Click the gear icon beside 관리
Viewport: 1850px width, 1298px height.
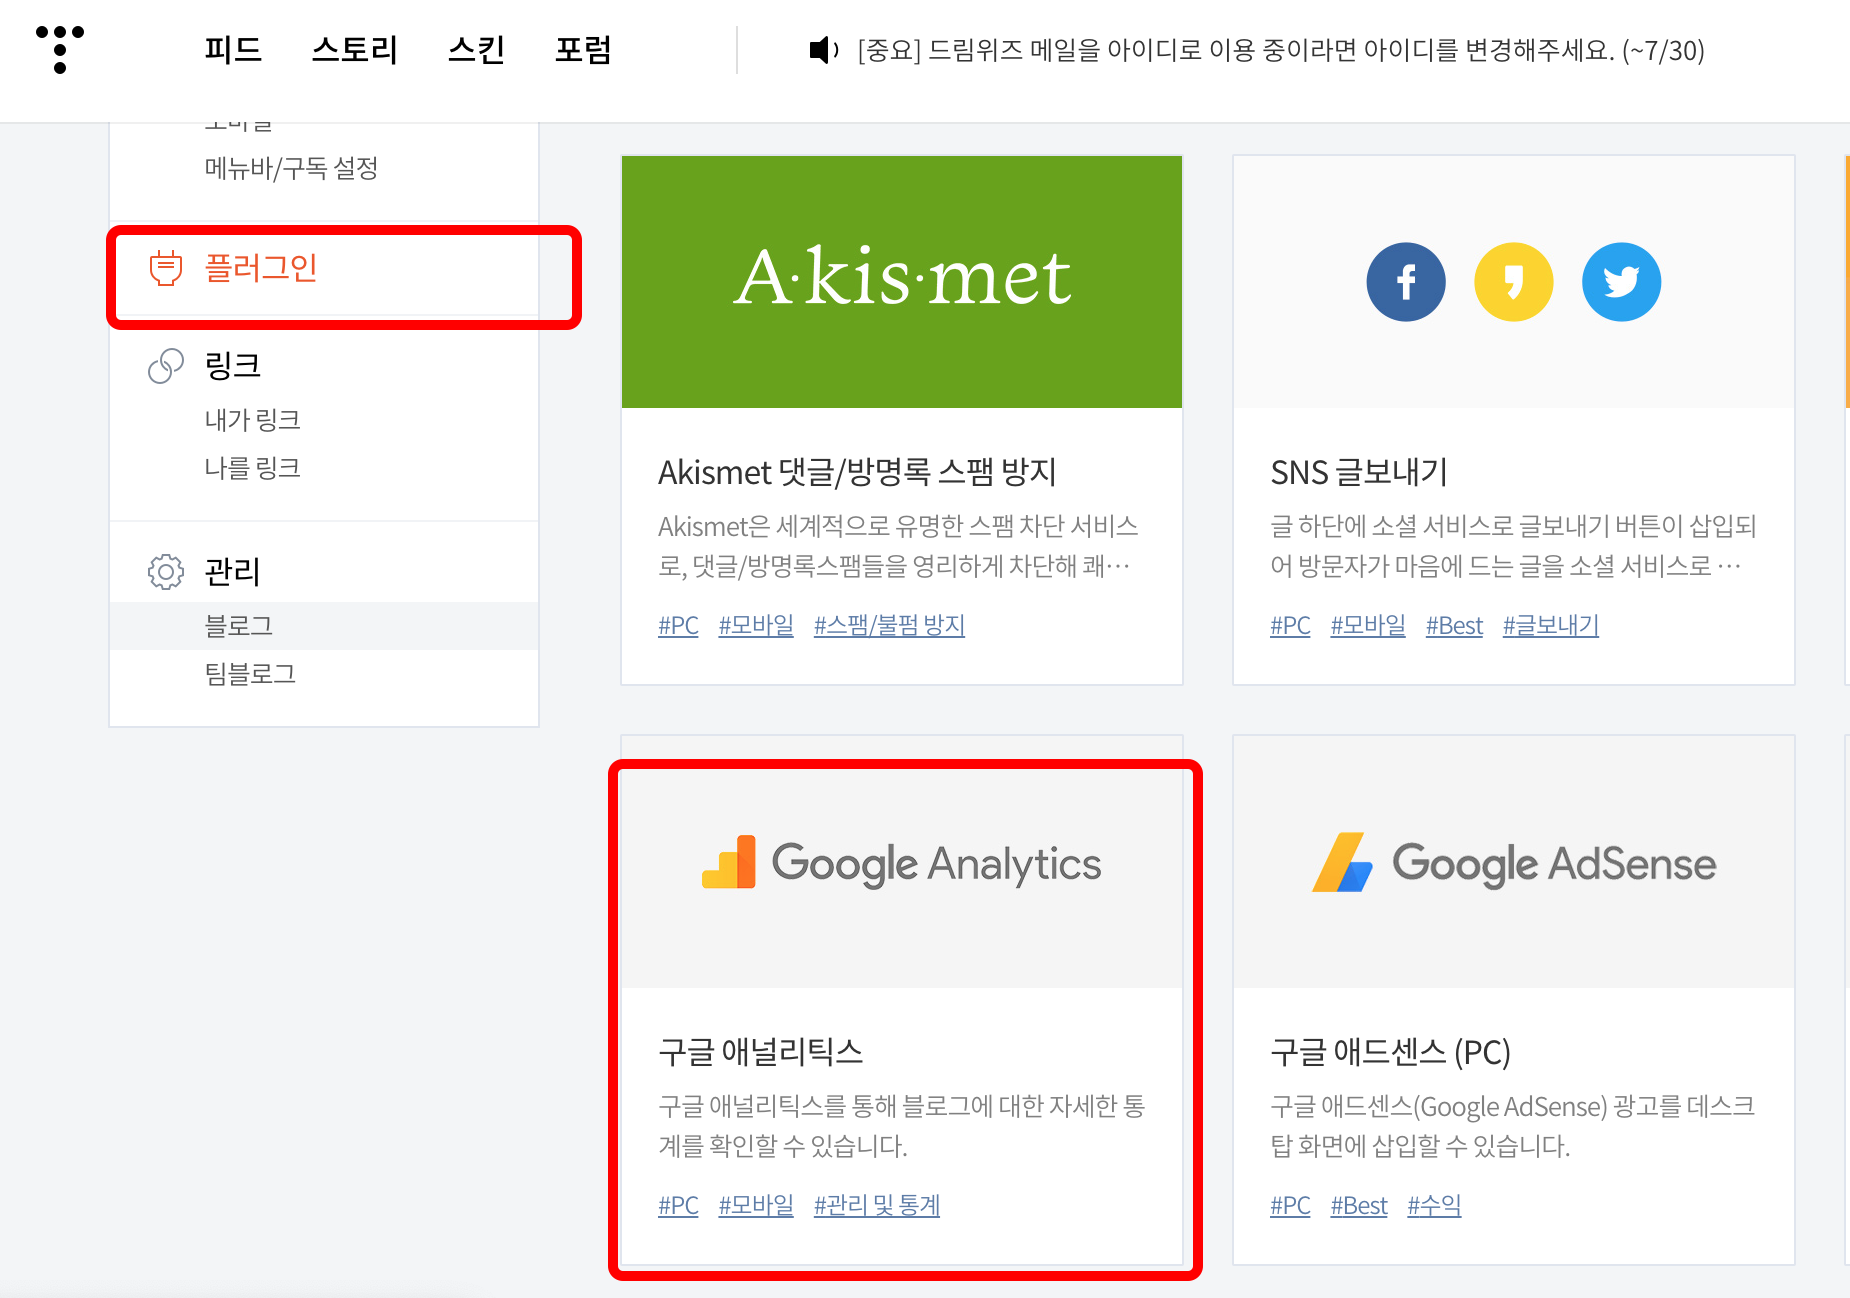(166, 572)
